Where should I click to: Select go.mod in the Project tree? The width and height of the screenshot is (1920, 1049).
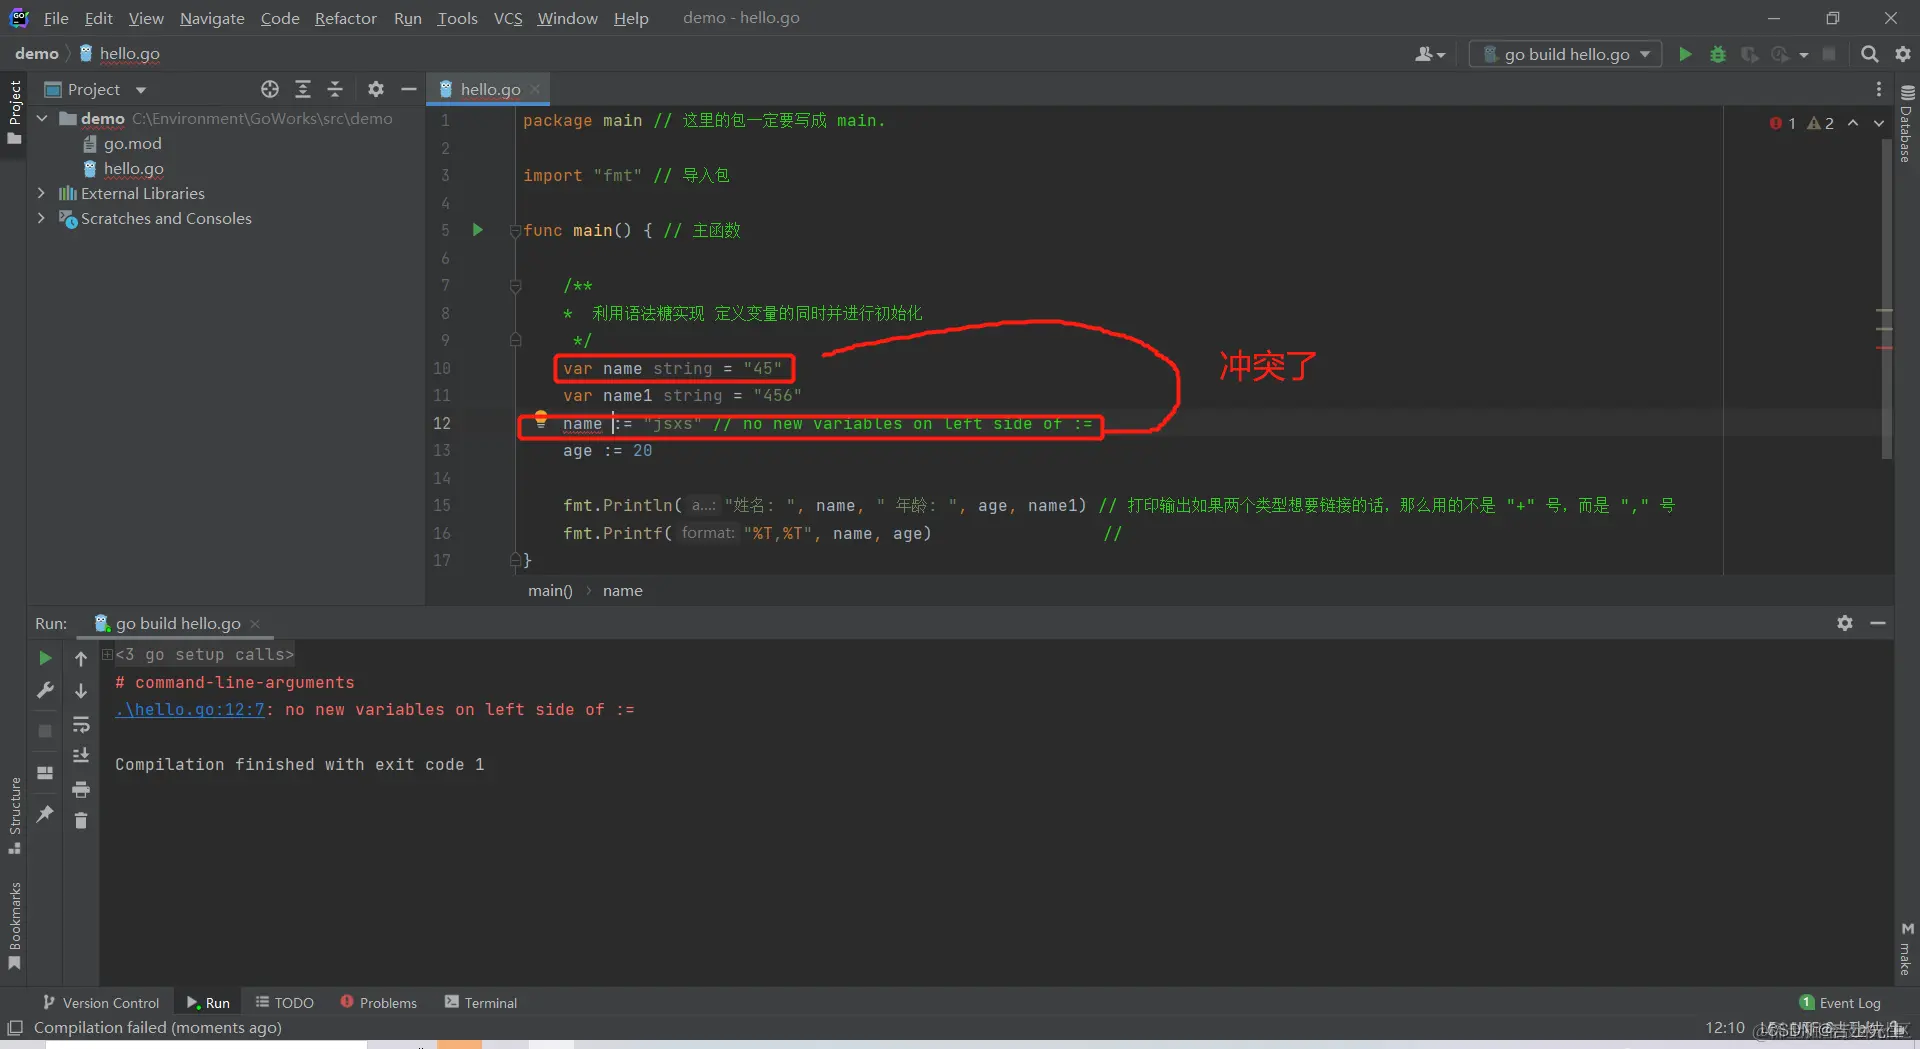tap(133, 143)
